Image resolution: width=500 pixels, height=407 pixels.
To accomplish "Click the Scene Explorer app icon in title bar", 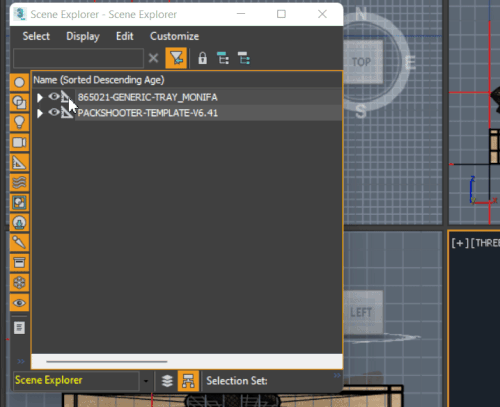I will pos(20,14).
